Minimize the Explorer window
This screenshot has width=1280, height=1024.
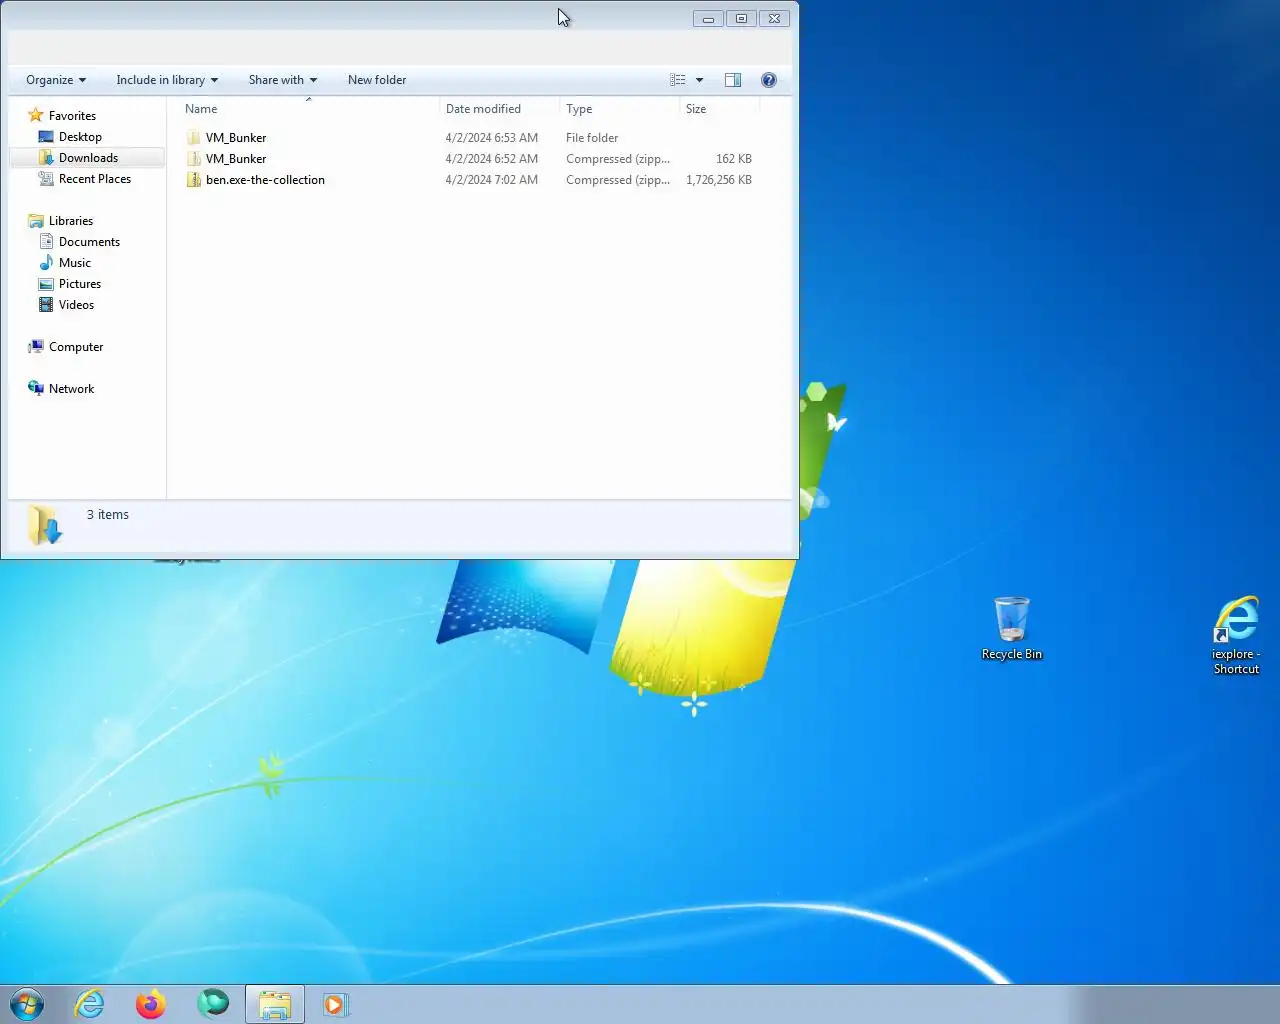(708, 18)
